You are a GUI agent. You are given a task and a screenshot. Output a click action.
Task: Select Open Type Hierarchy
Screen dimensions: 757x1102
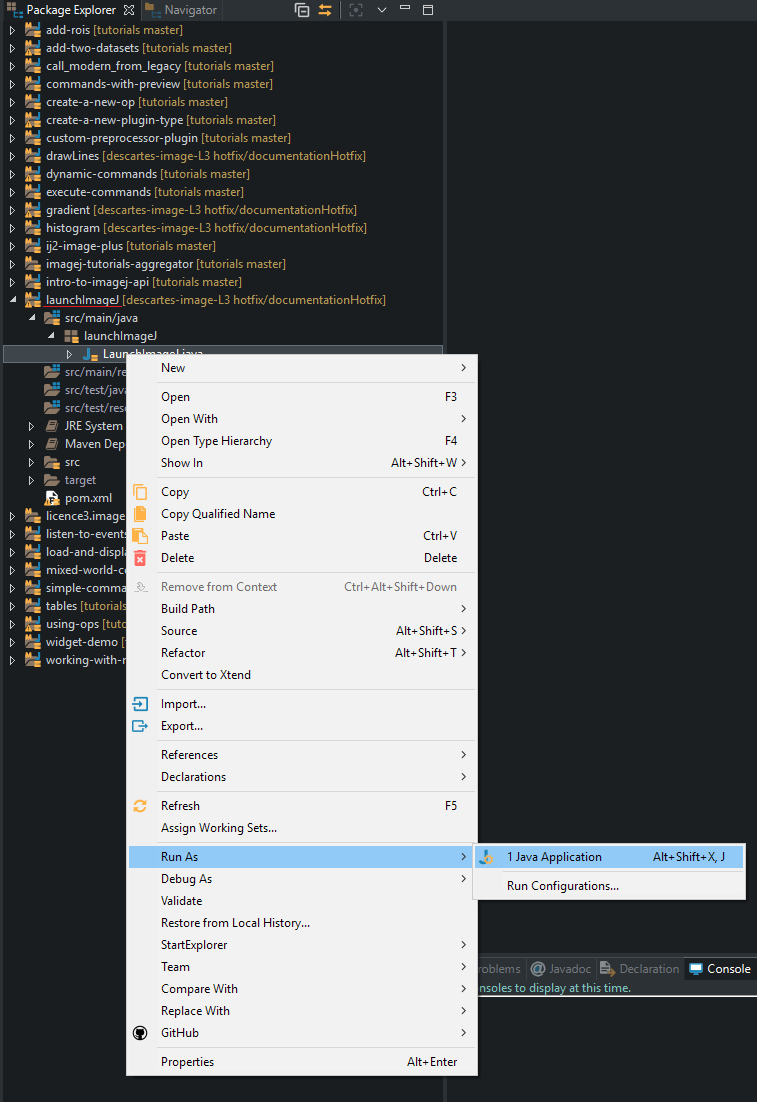(303, 441)
